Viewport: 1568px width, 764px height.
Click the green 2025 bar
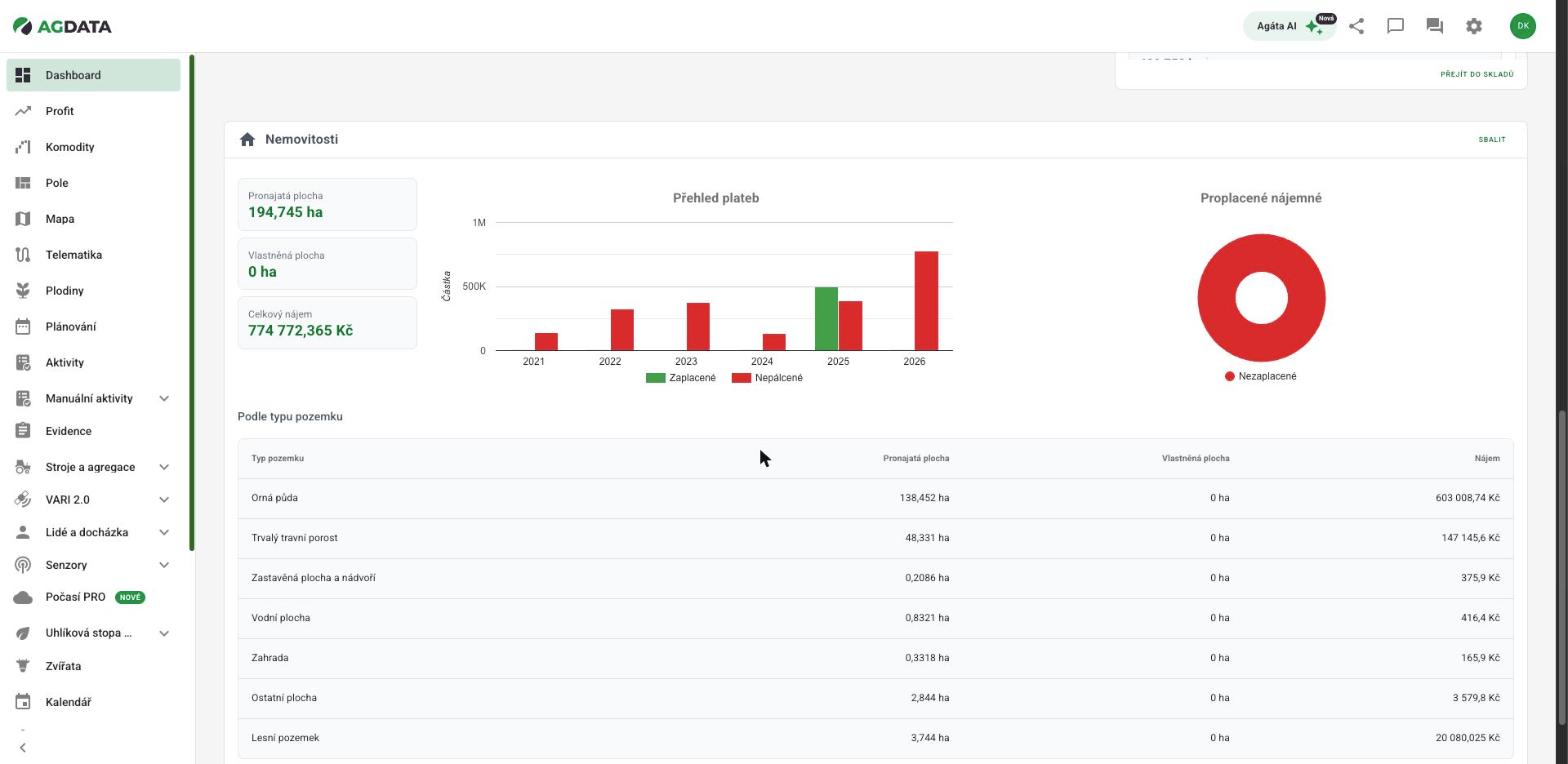826,319
